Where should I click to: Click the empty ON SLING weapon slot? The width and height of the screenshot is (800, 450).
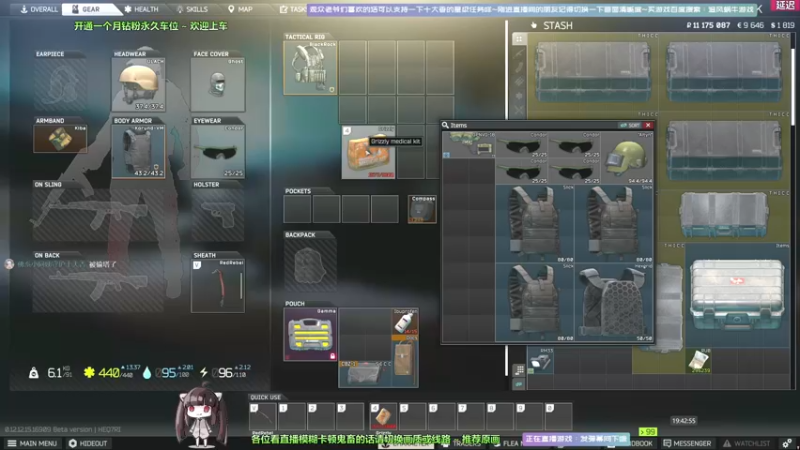[x=98, y=215]
